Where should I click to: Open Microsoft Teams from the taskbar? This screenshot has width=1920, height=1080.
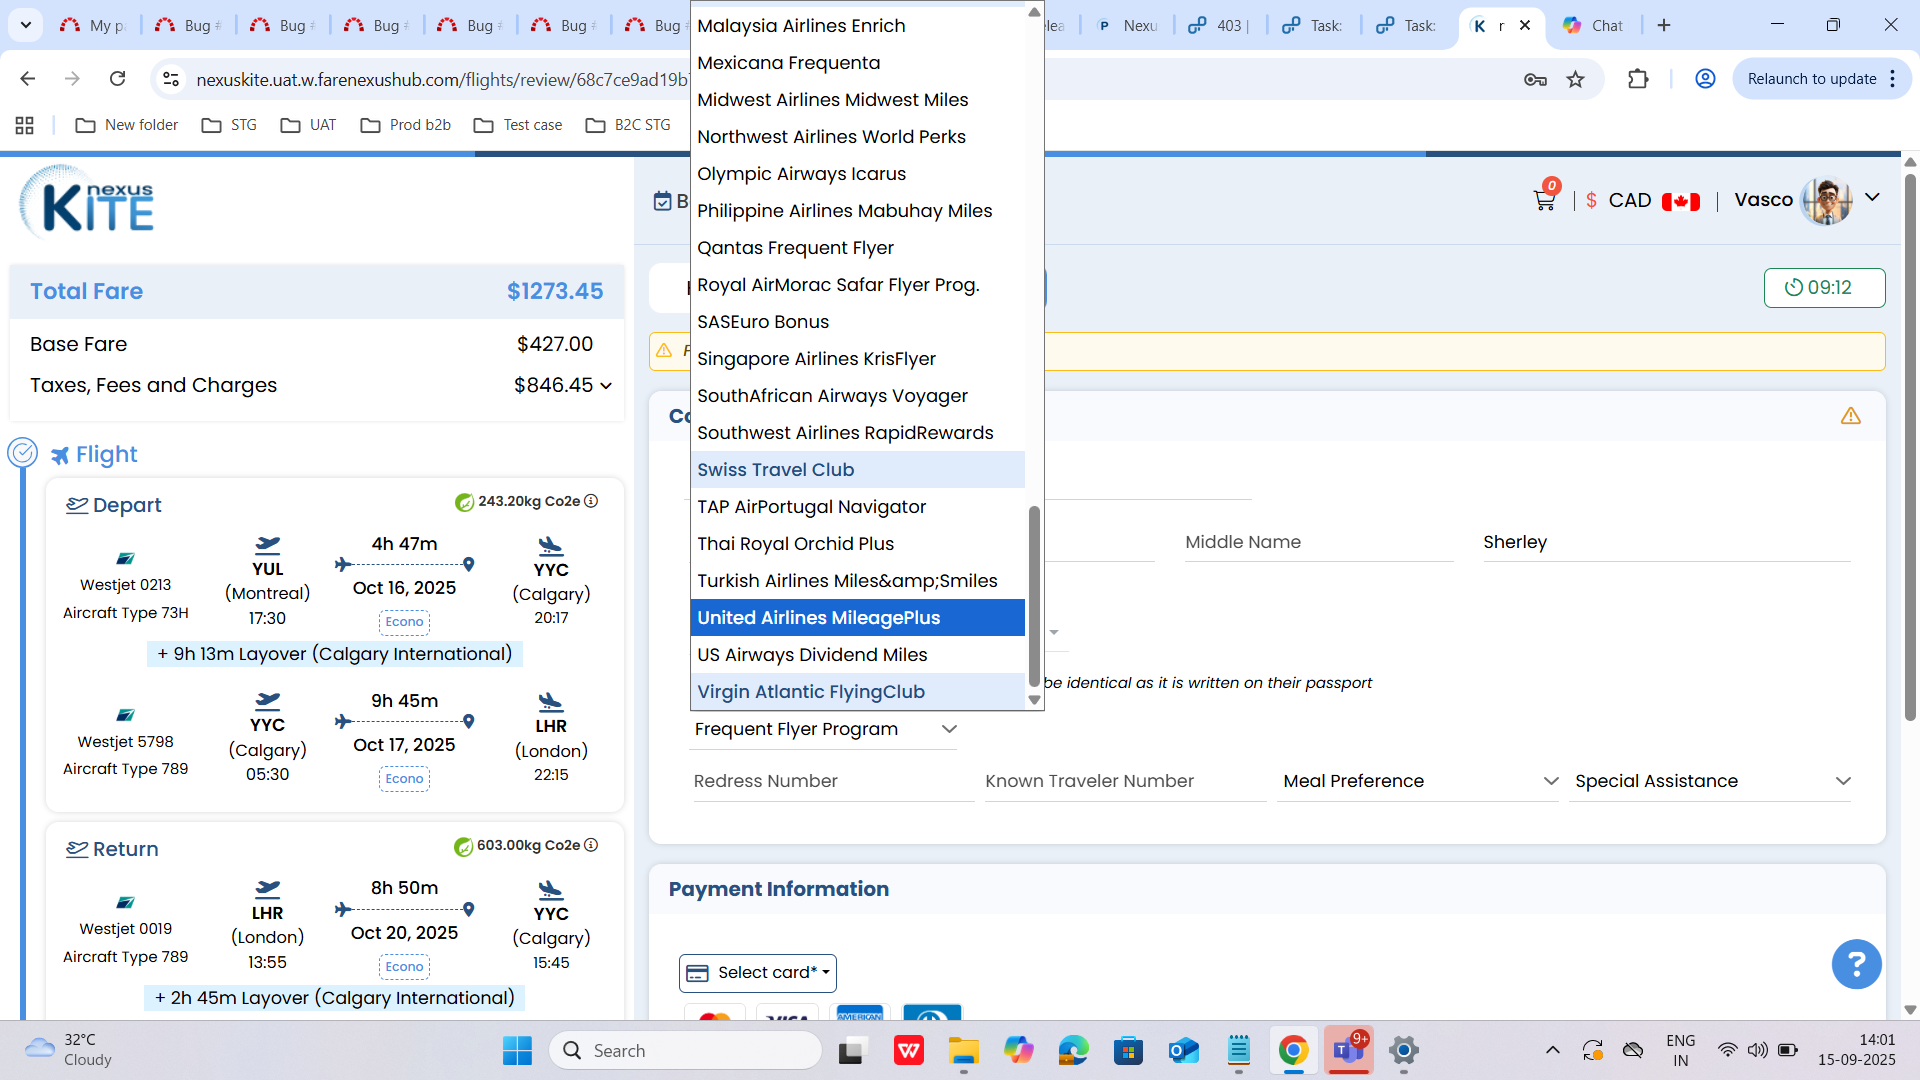(x=1348, y=1050)
